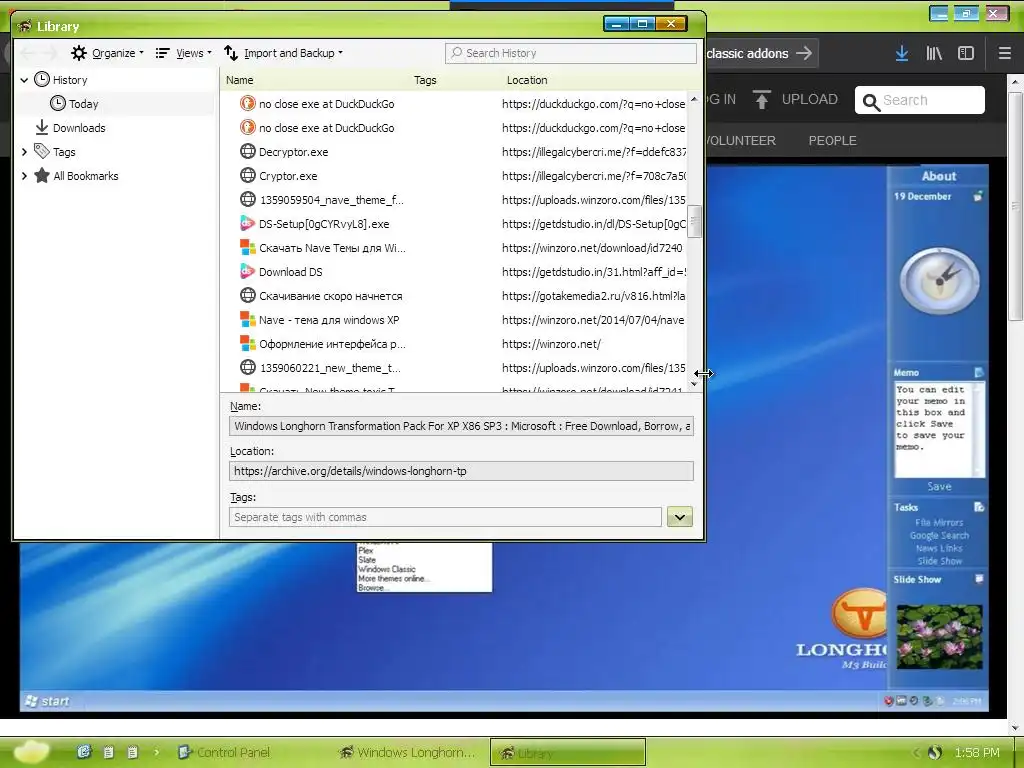Open the Views menu in Library

click(184, 53)
